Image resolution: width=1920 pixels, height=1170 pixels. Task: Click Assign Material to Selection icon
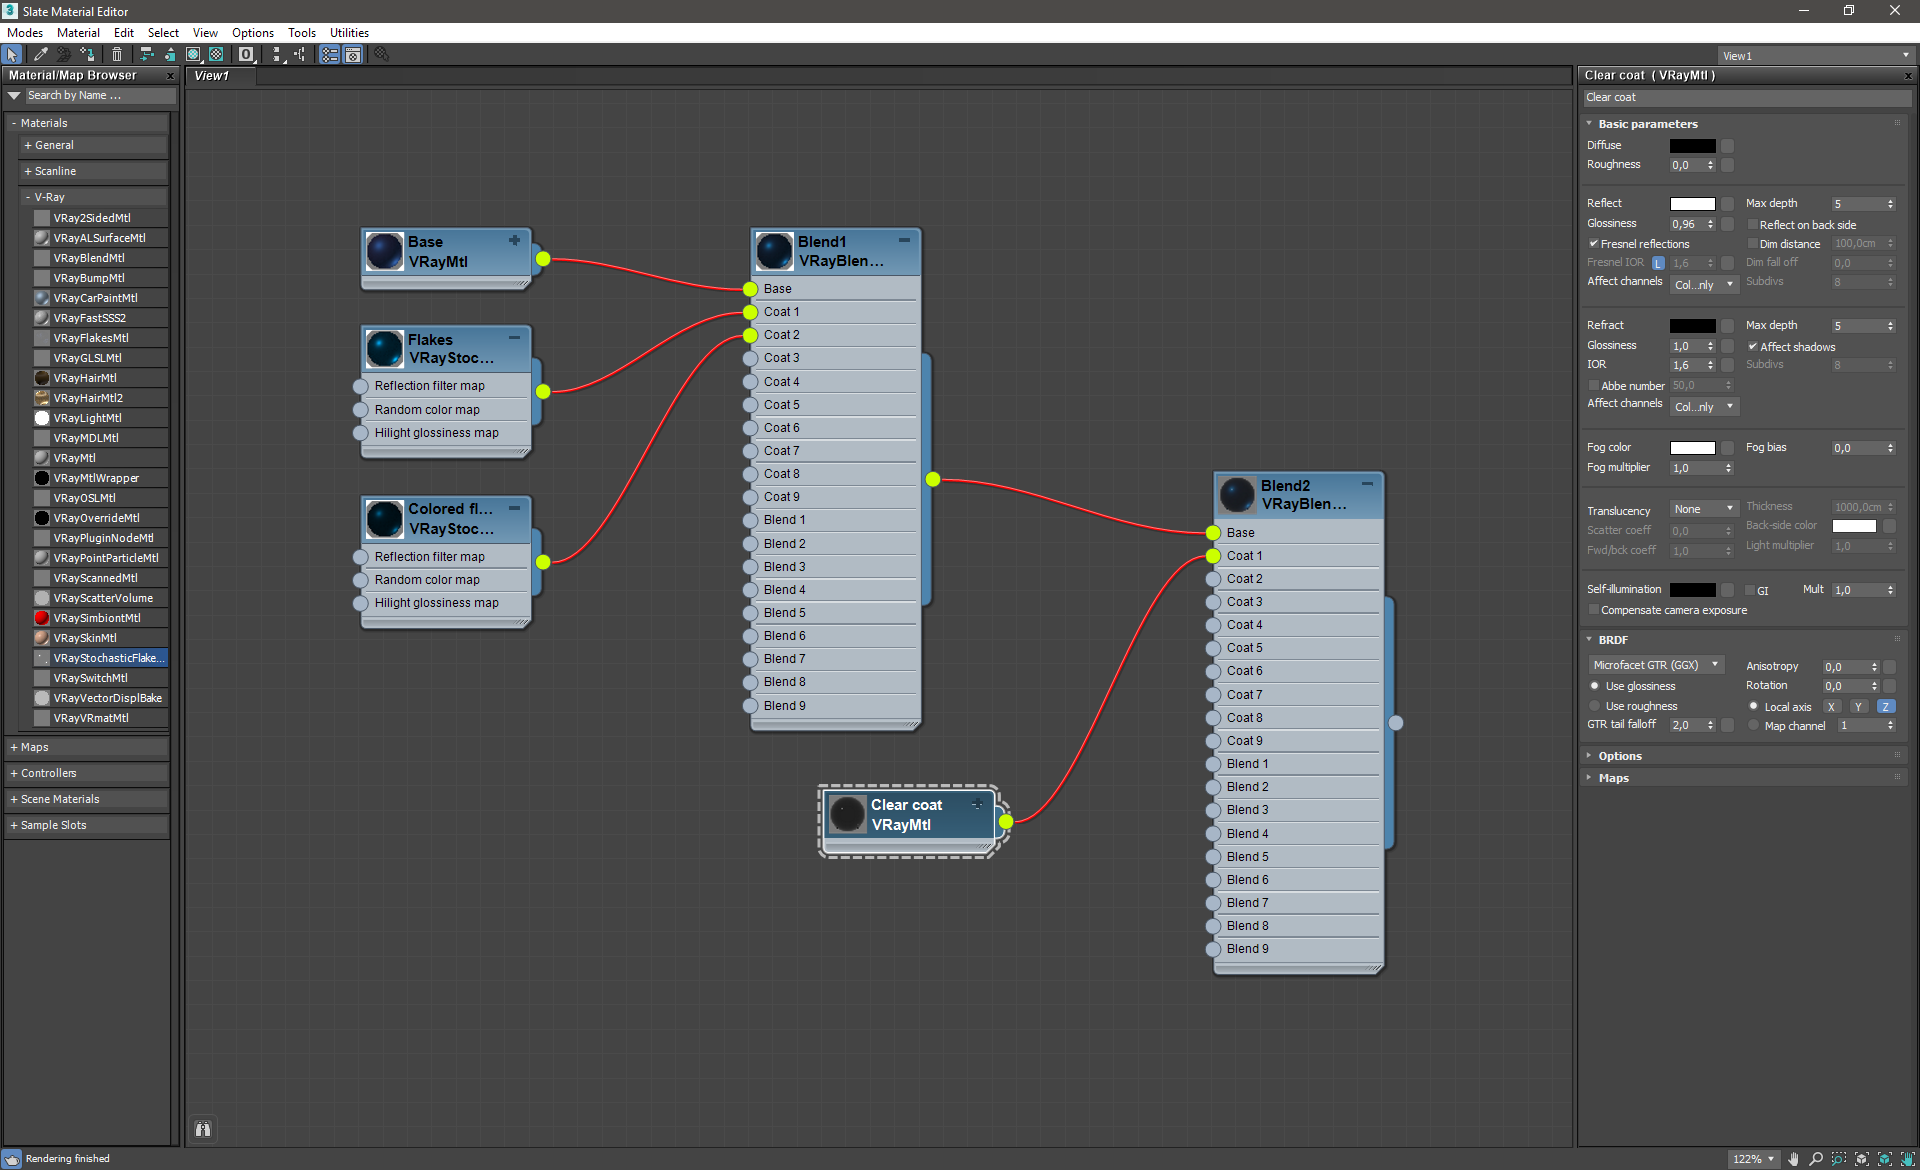(x=88, y=55)
